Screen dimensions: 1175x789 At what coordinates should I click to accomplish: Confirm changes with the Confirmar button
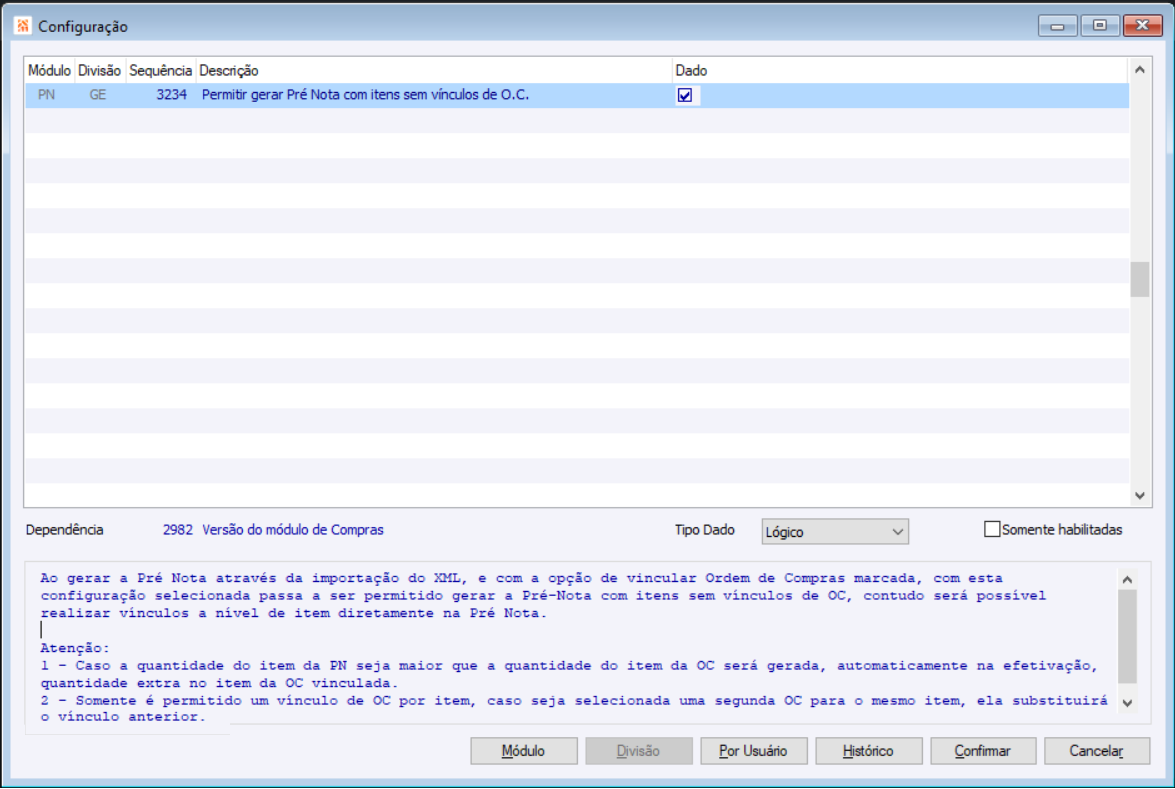(983, 751)
